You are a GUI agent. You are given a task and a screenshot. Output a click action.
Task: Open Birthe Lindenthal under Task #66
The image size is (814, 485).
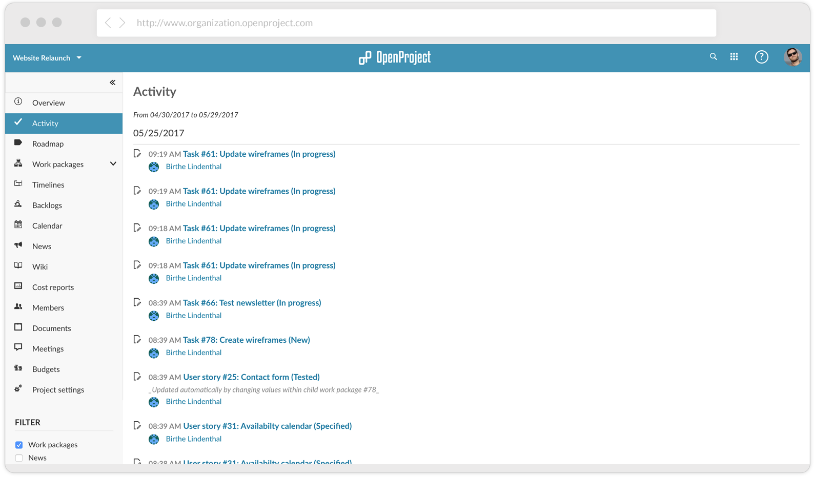194,316
